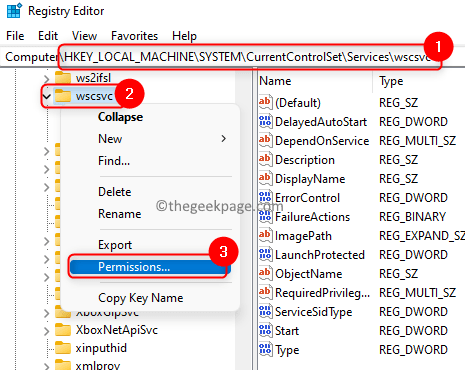Click the Type DWORD value icon

point(265,349)
